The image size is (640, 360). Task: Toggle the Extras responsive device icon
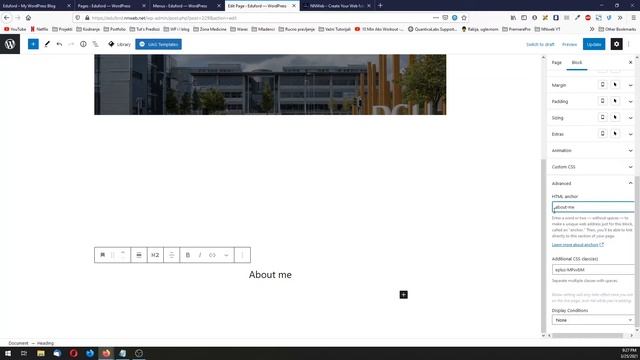(x=602, y=134)
